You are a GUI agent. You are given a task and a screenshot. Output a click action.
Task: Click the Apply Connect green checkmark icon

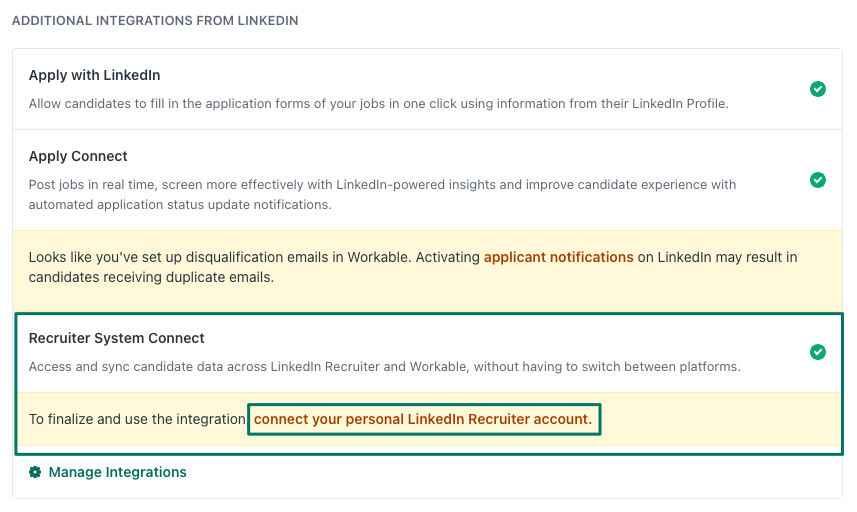tap(818, 180)
